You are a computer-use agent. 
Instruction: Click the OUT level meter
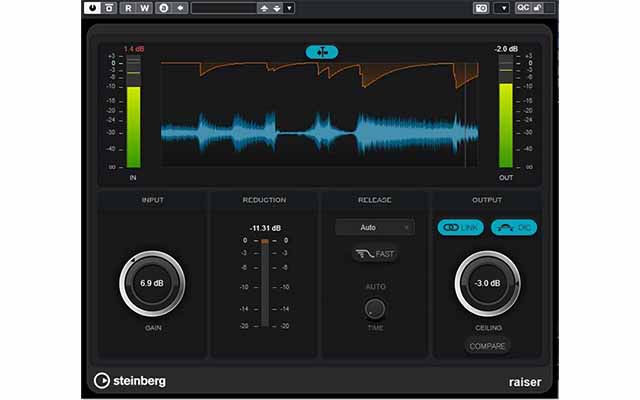(506, 111)
